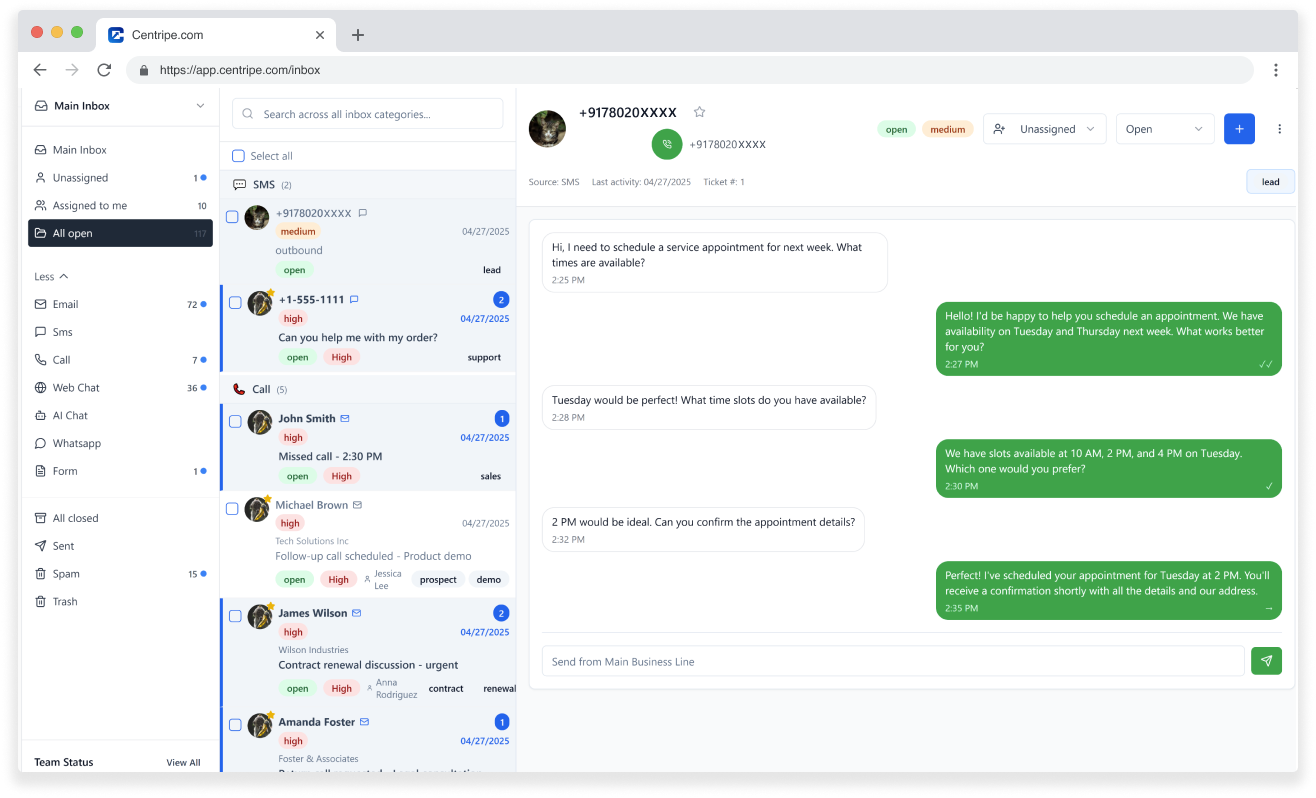1316x798 pixels.
Task: Toggle the star on the +9178020XXXX conversation
Action: coord(699,112)
